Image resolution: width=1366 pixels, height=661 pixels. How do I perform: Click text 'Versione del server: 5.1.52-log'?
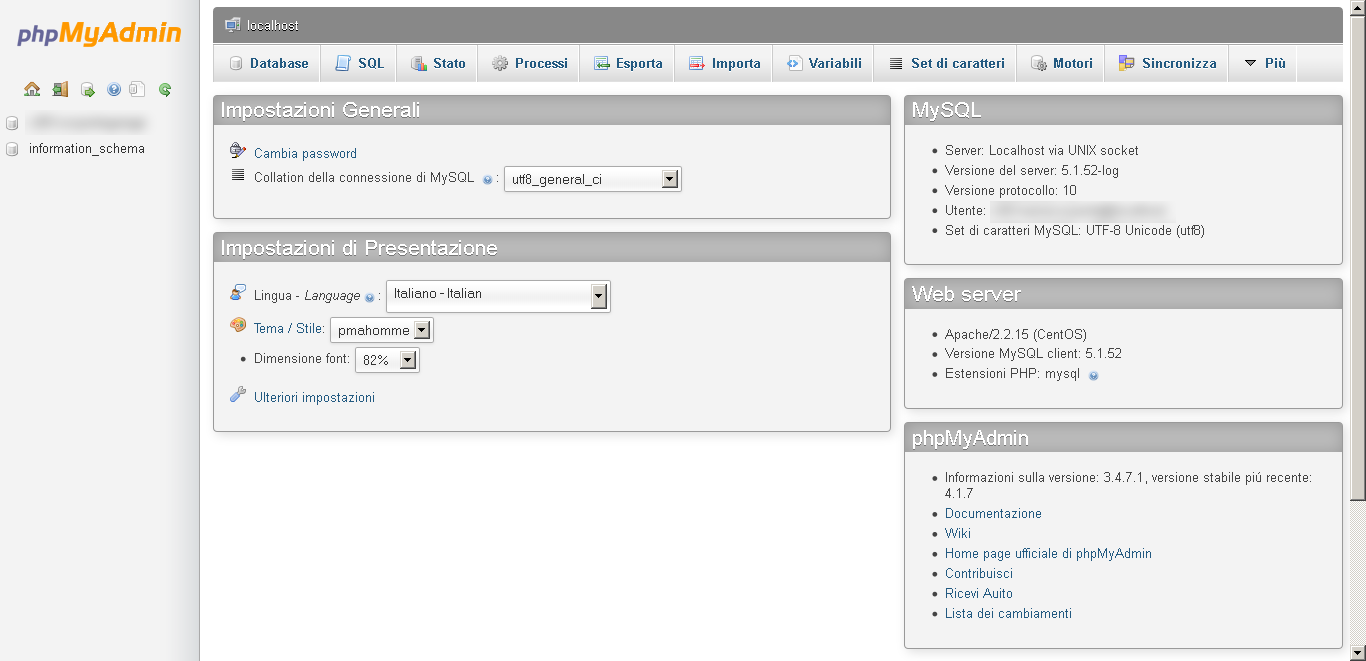point(1032,170)
